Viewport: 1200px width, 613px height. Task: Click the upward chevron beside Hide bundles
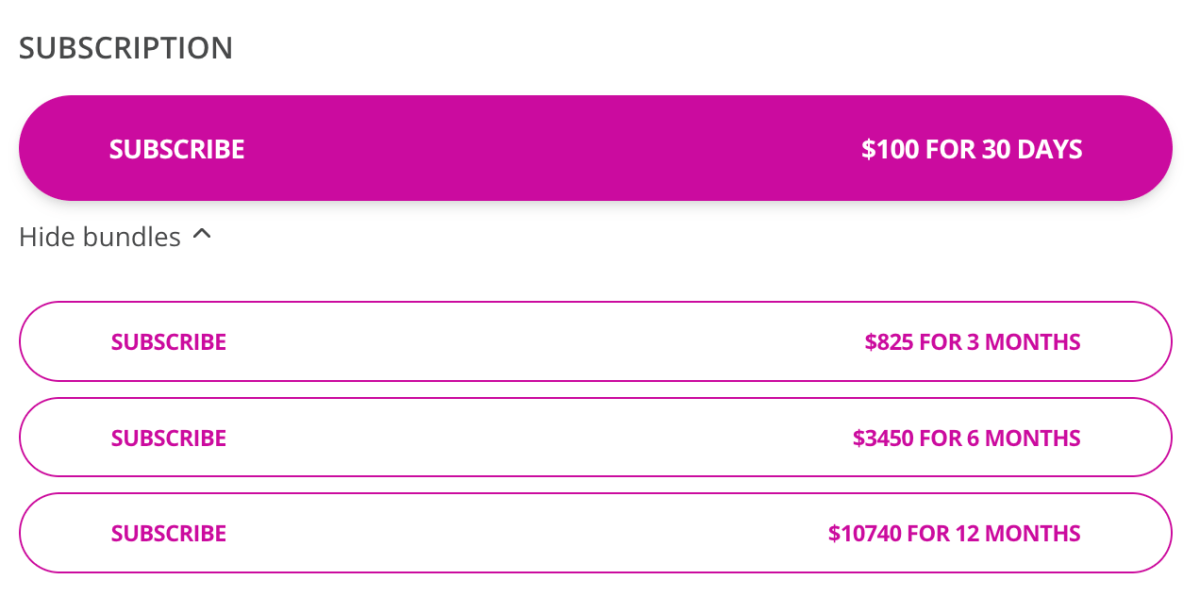[x=202, y=235]
